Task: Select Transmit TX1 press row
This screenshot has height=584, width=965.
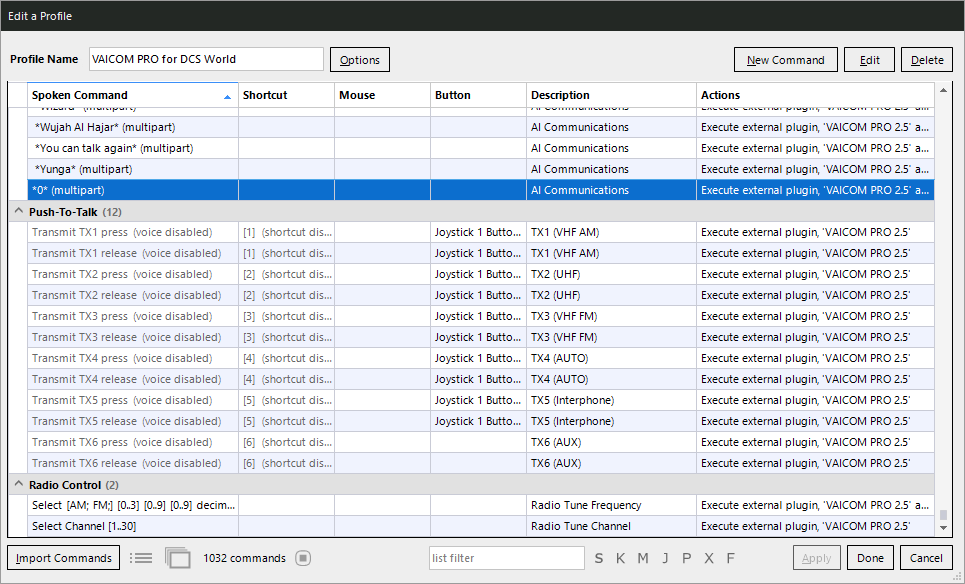Action: pyautogui.click(x=481, y=233)
